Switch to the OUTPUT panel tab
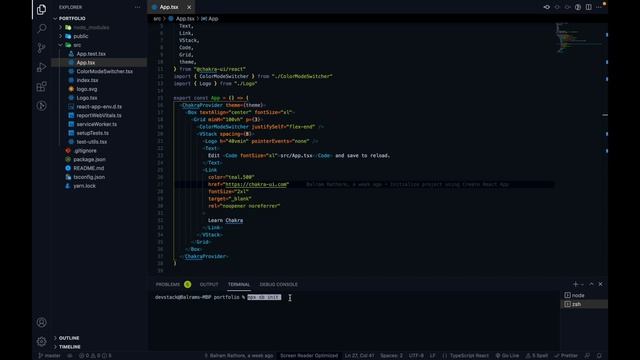 [209, 284]
